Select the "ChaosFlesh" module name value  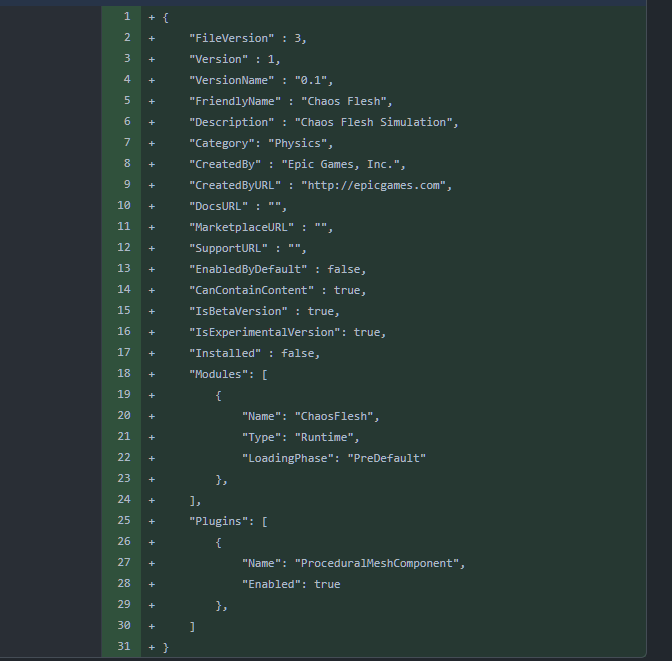click(334, 416)
